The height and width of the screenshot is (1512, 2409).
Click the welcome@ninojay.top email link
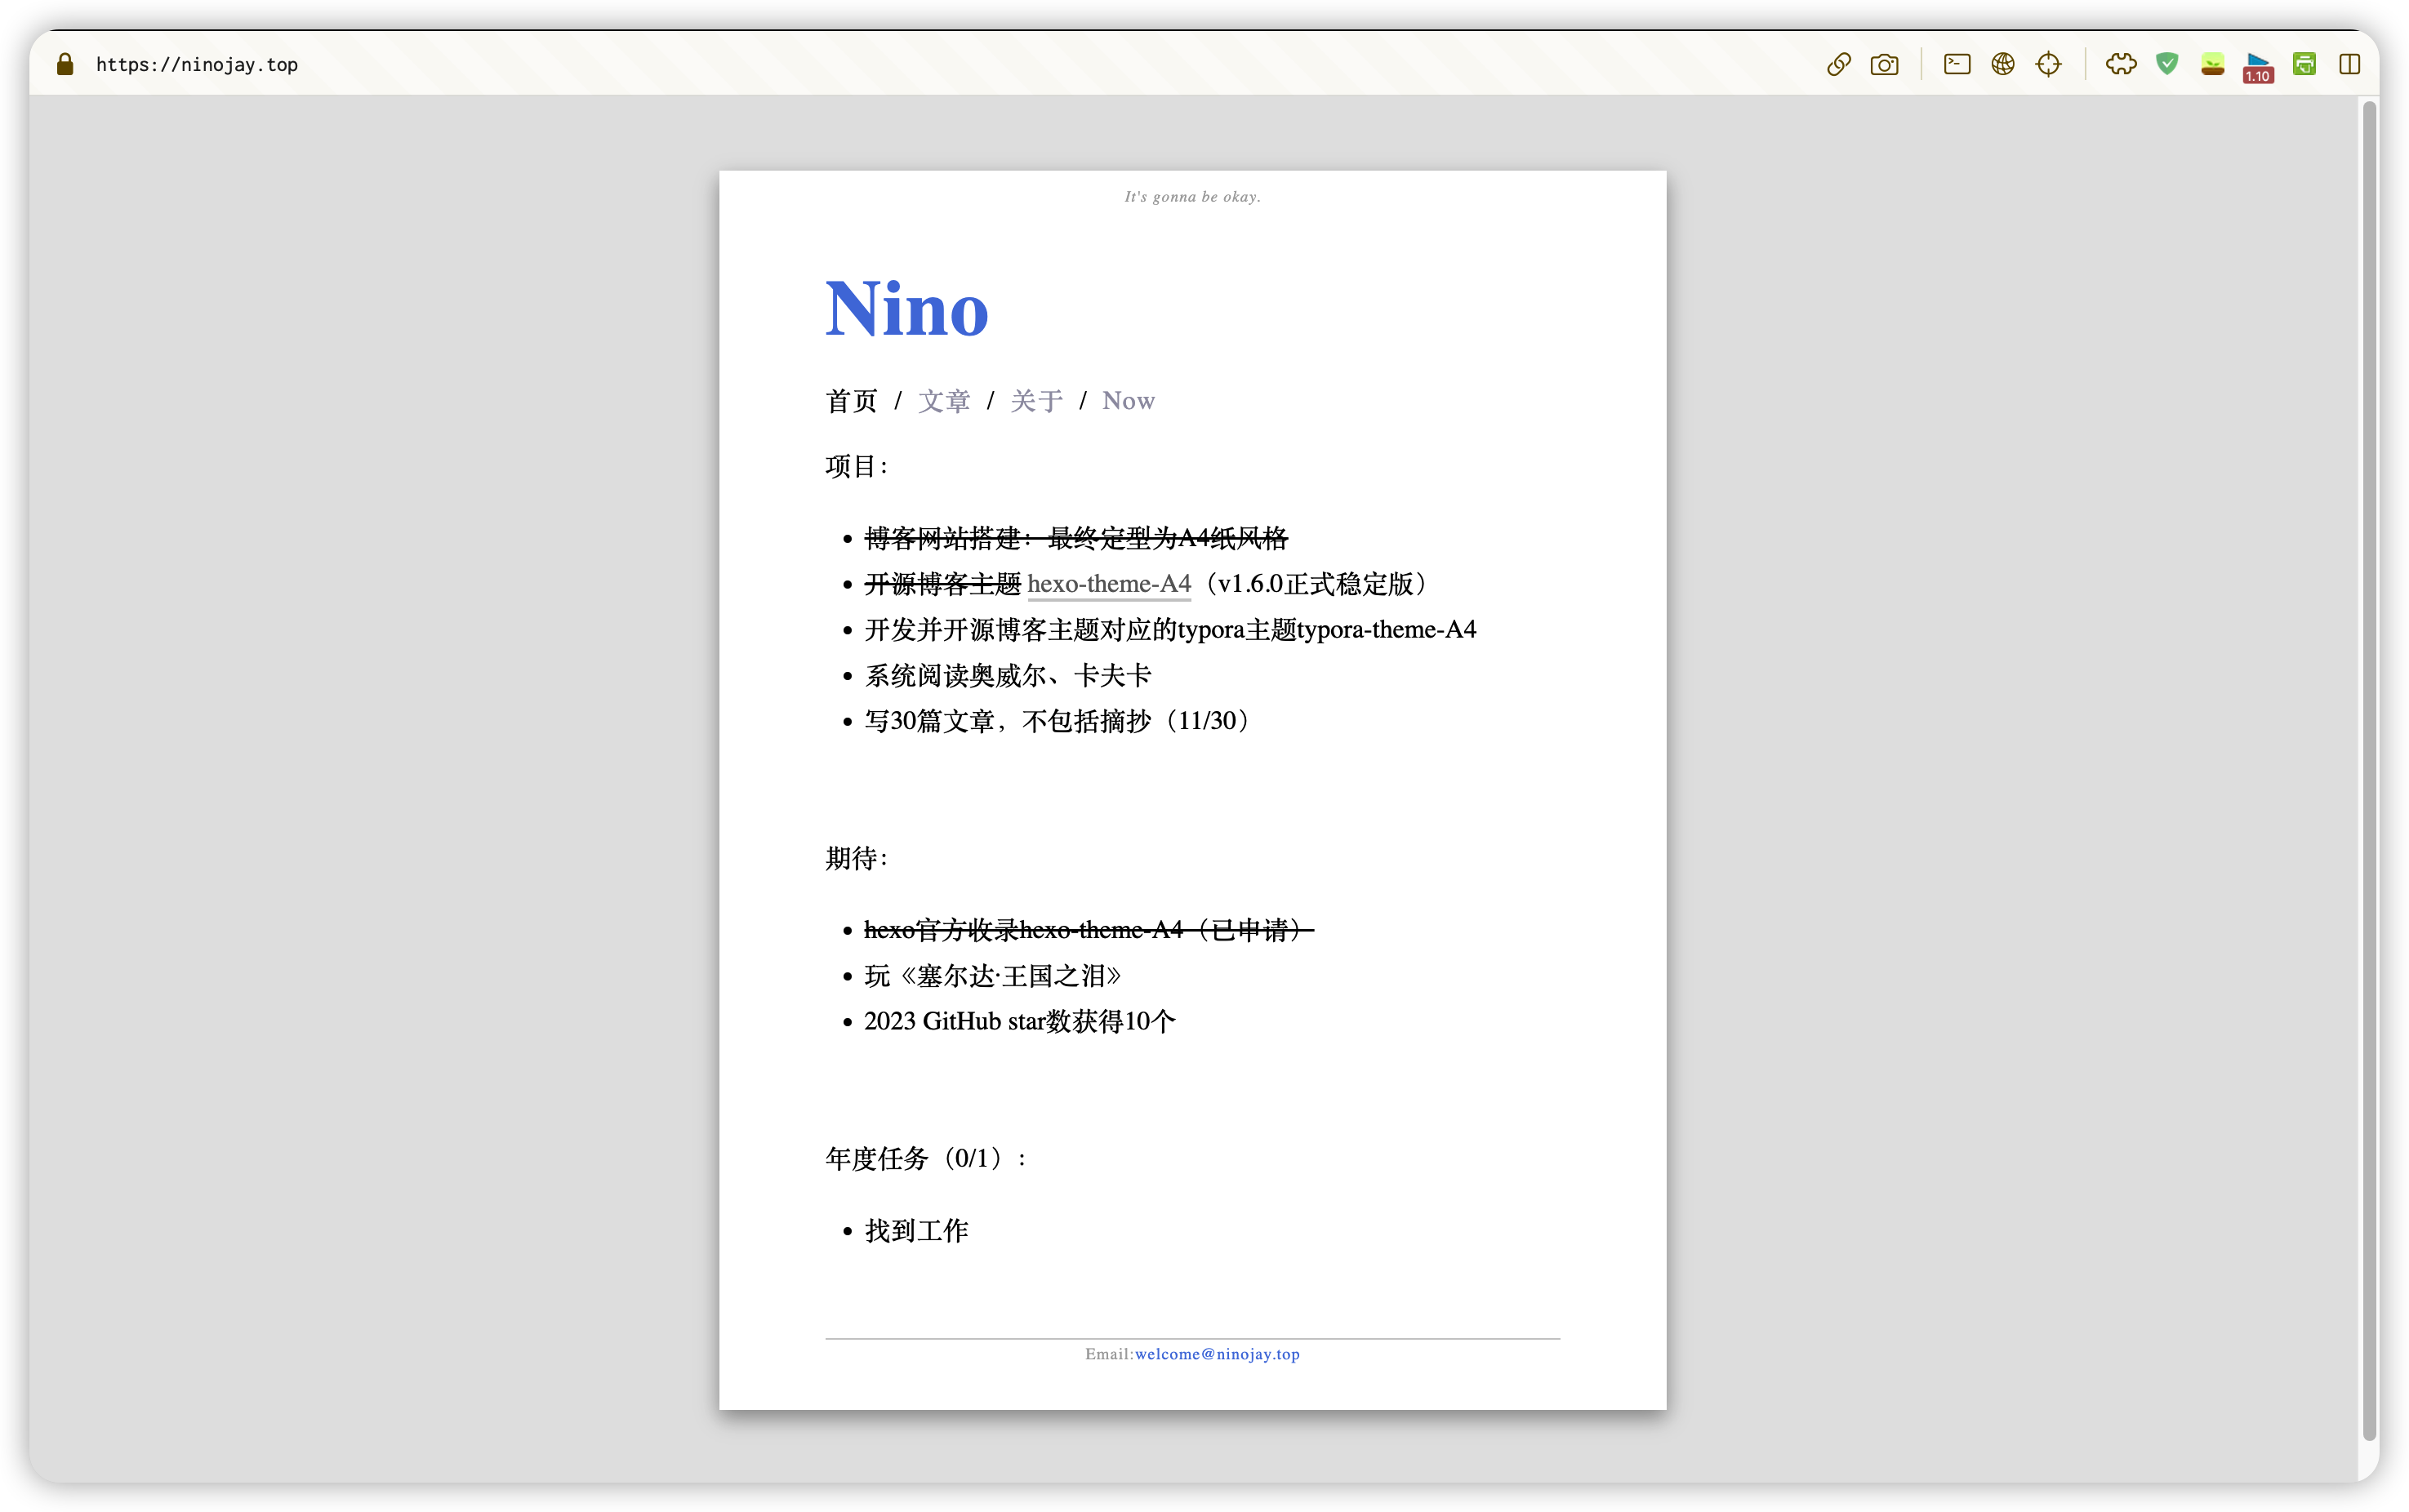[x=1217, y=1354]
